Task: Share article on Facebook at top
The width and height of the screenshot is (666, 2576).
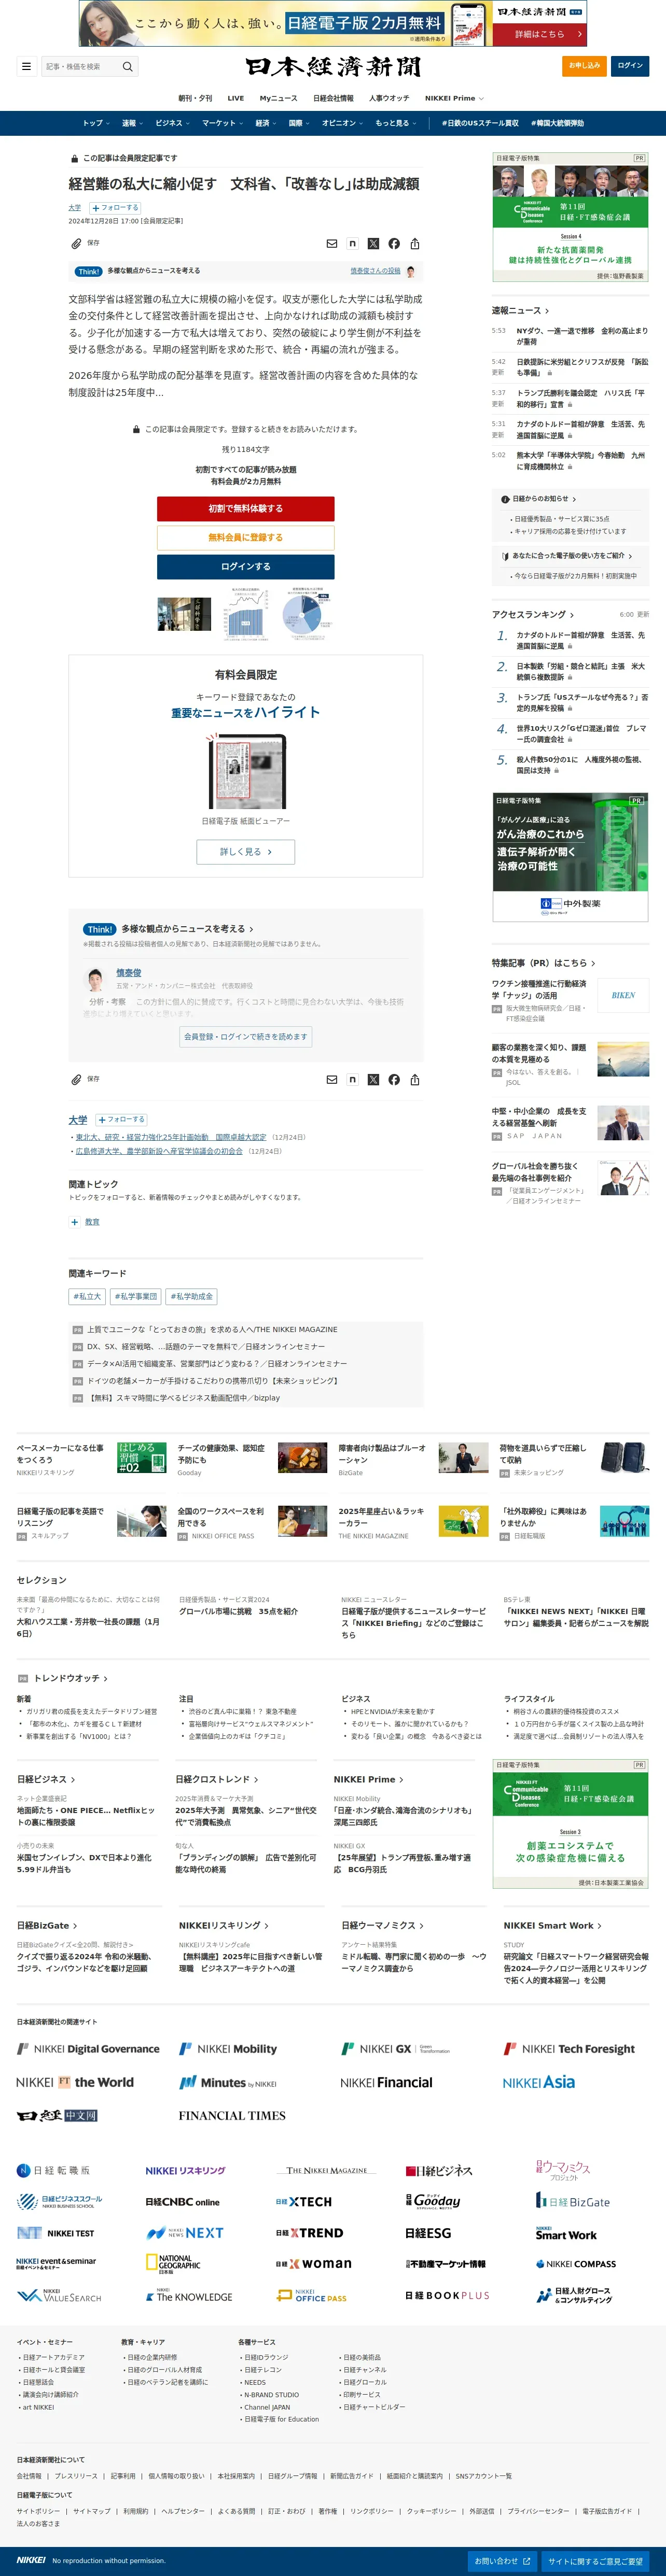Action: [394, 243]
